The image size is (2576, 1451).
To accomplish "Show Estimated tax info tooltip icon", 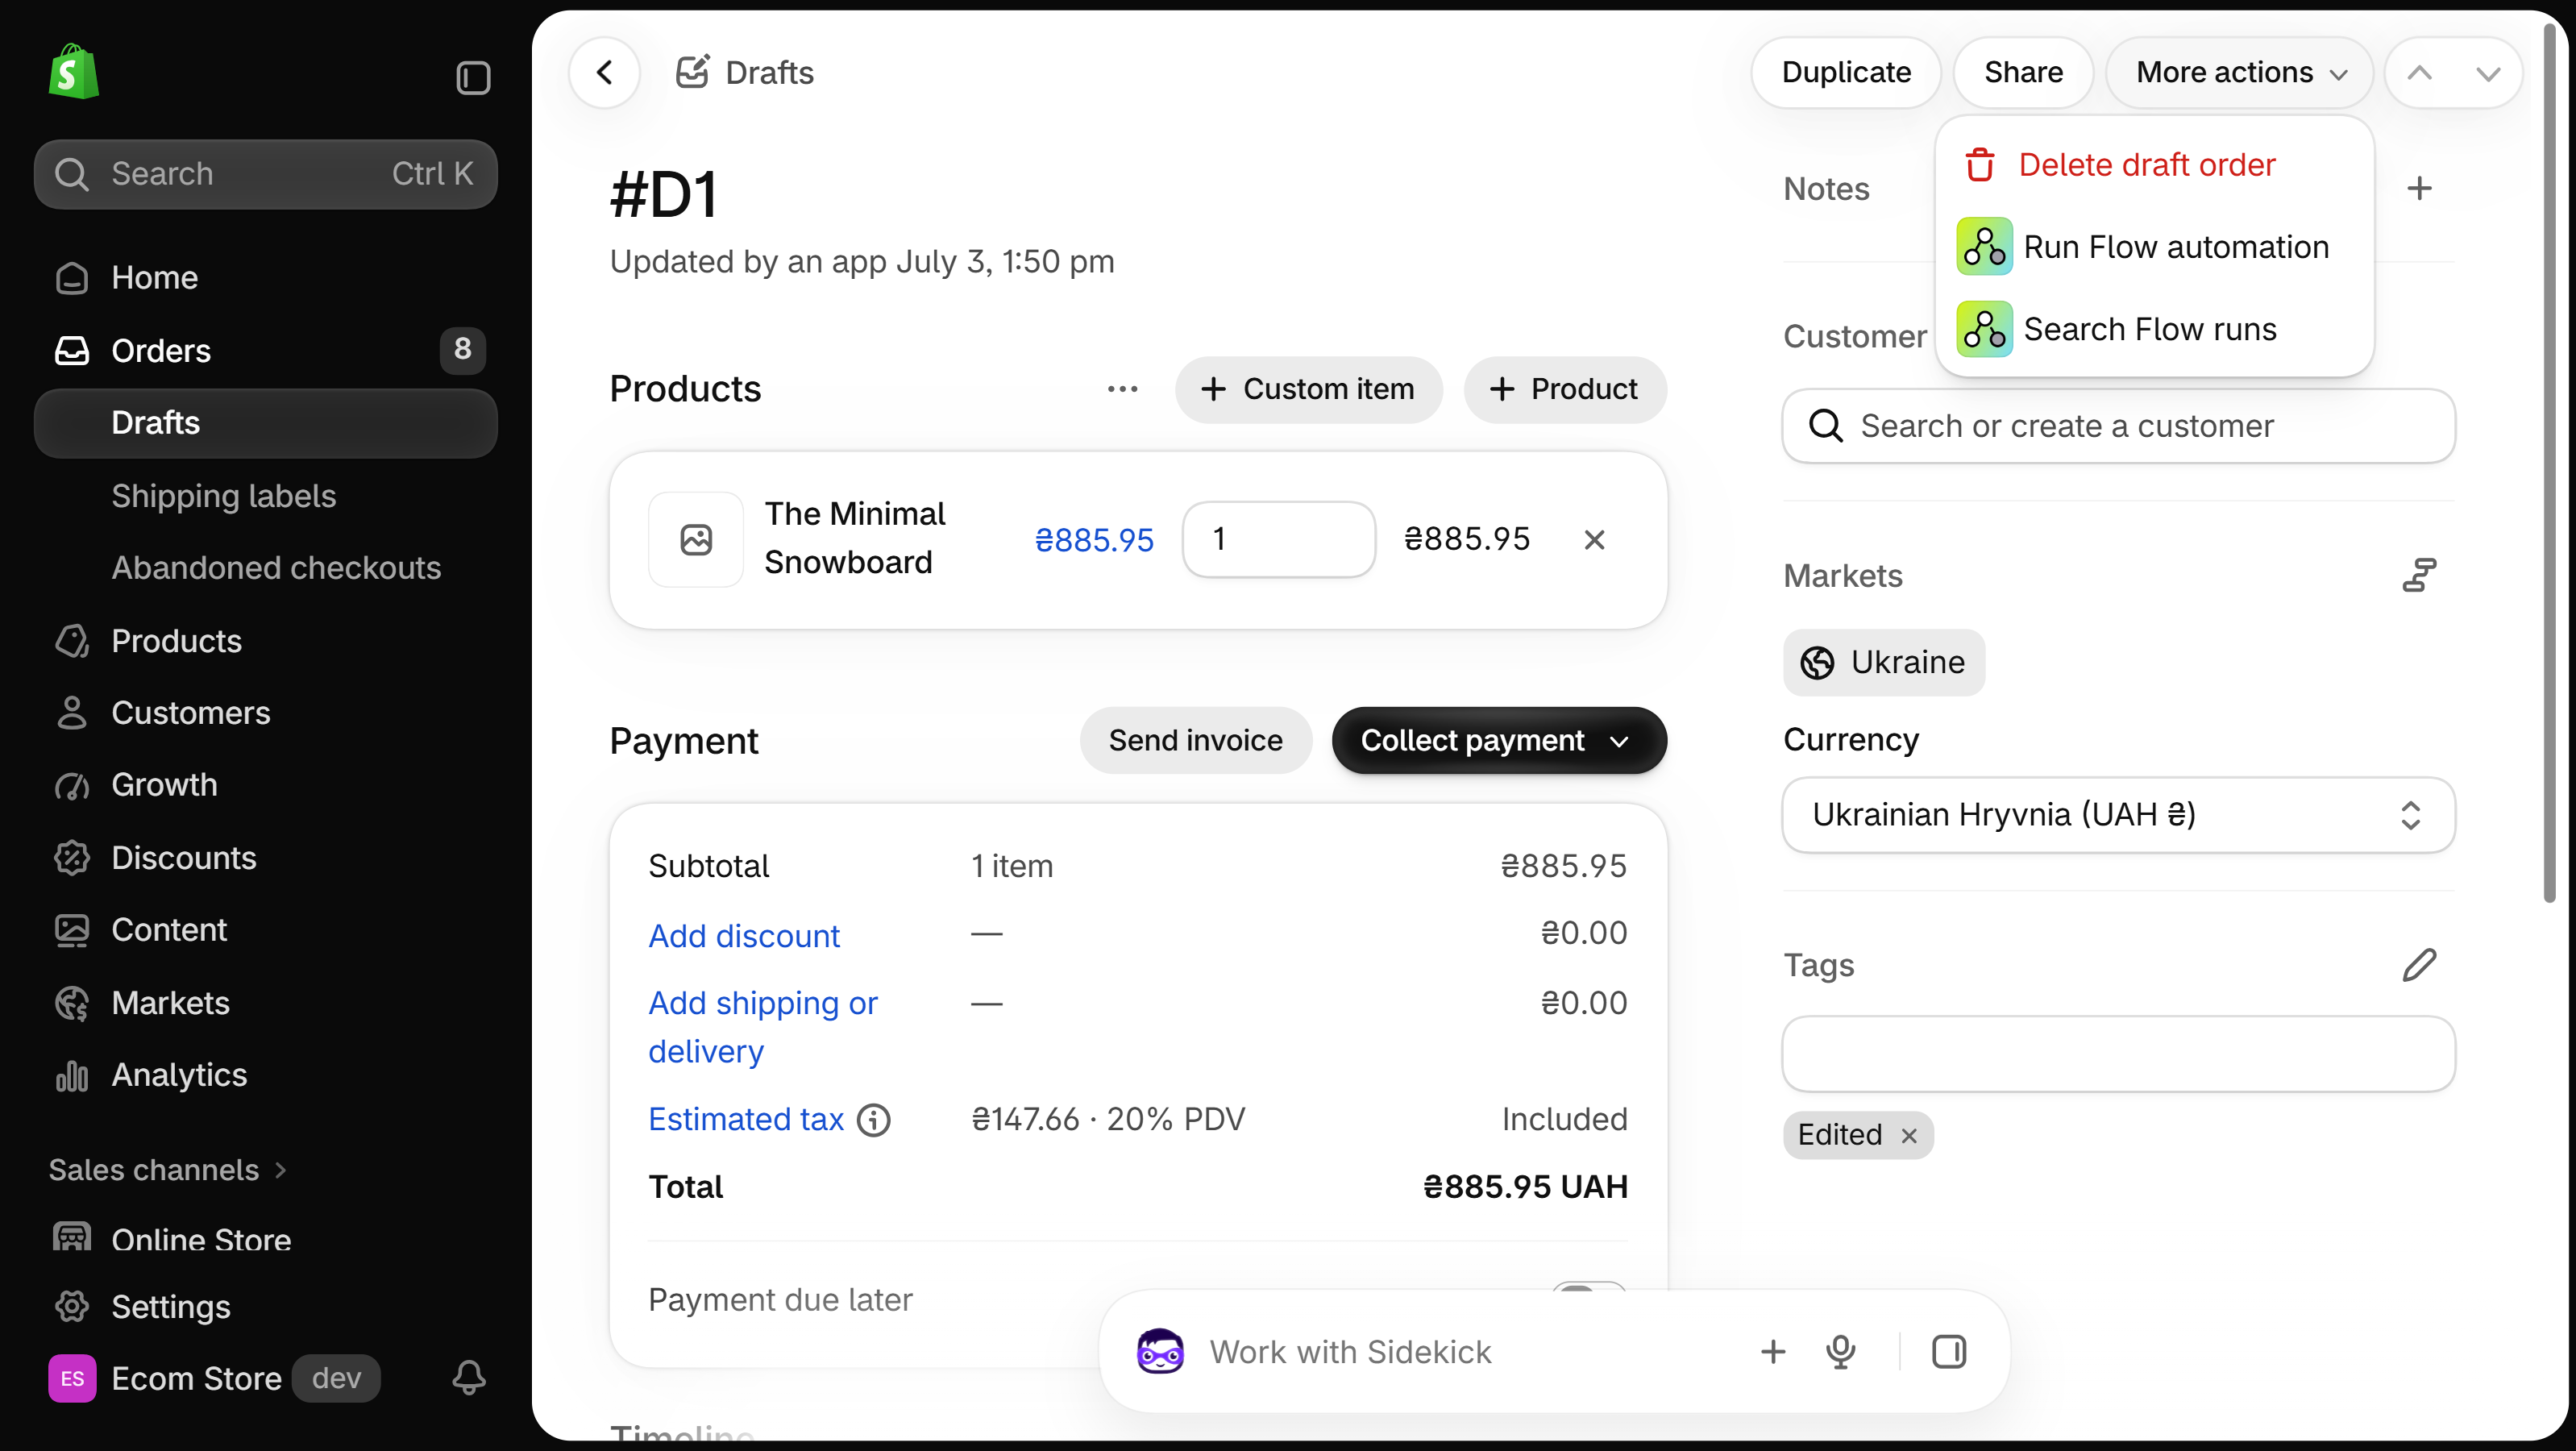I will [x=874, y=1120].
